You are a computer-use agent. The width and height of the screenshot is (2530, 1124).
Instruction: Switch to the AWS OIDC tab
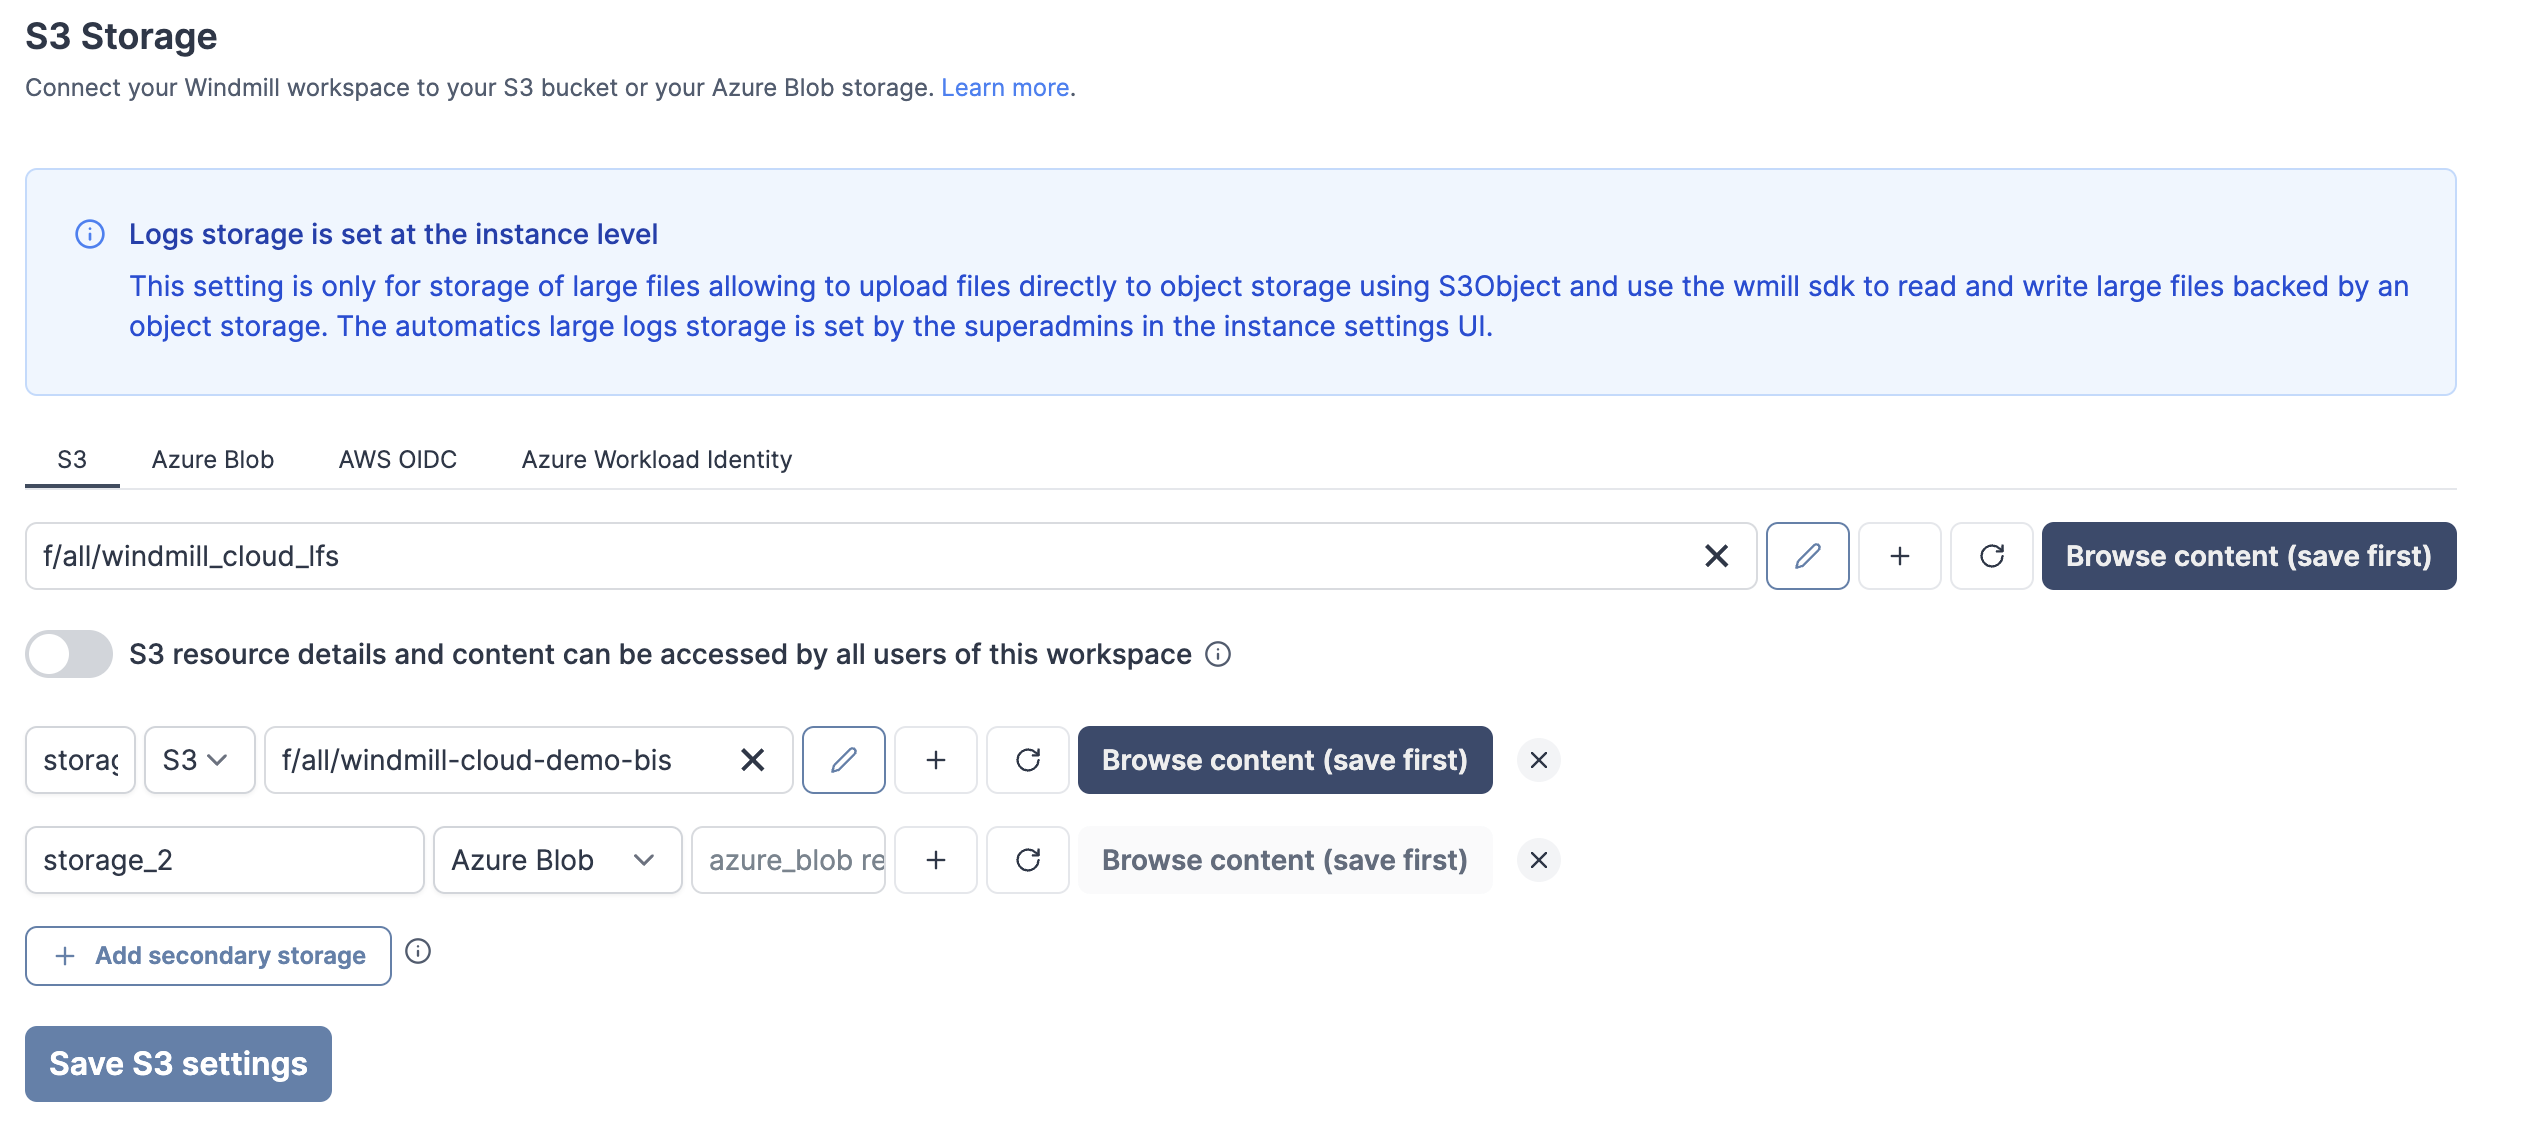397,460
